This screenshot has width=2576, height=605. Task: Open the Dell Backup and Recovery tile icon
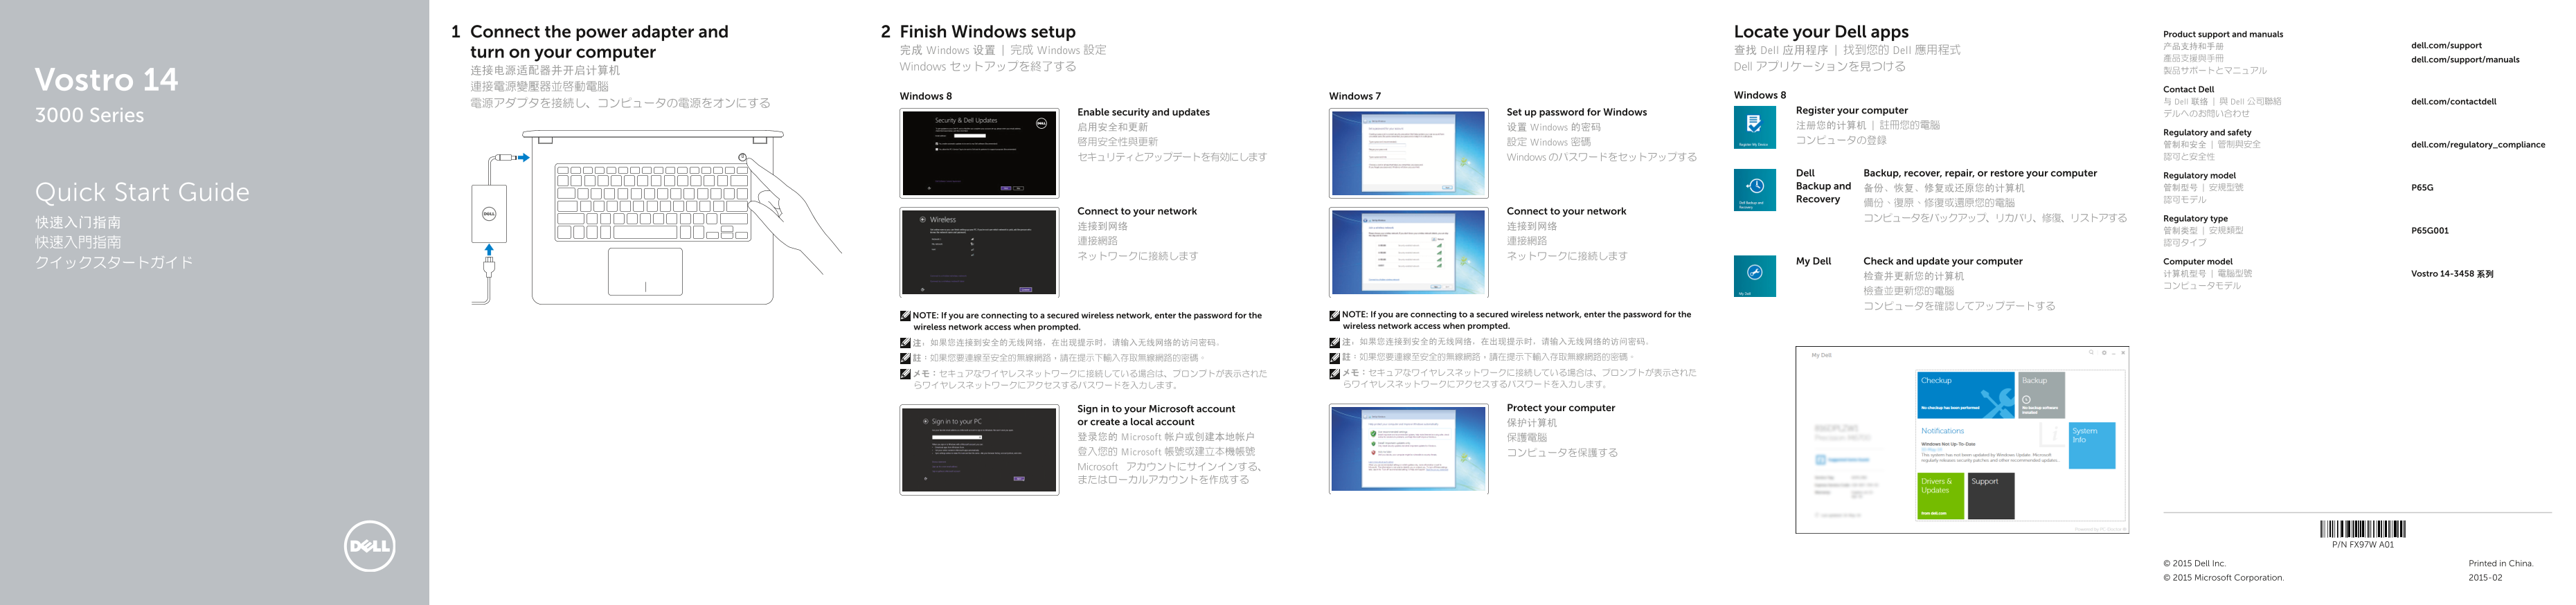tap(1754, 190)
